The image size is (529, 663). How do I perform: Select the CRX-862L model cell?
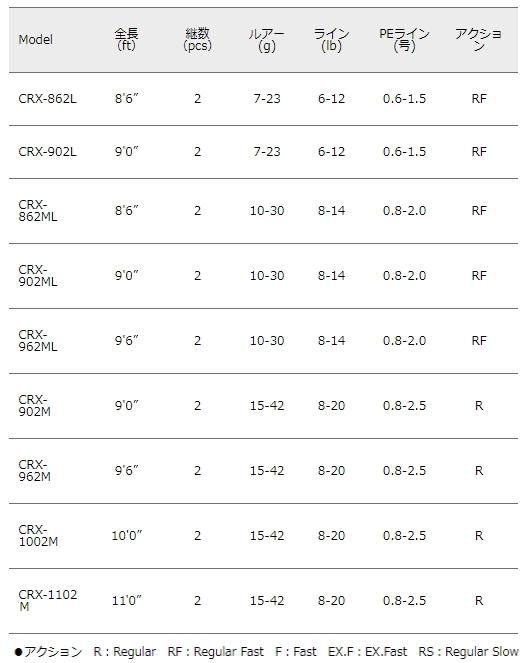(47, 99)
